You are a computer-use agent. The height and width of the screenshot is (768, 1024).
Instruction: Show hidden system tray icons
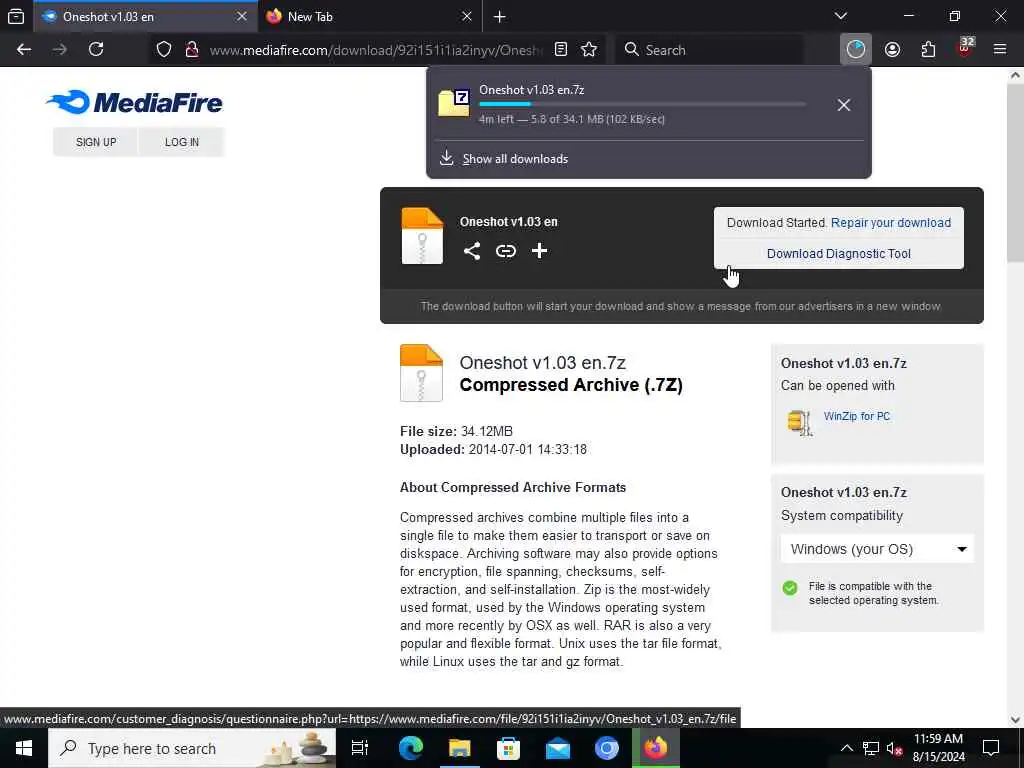point(846,748)
